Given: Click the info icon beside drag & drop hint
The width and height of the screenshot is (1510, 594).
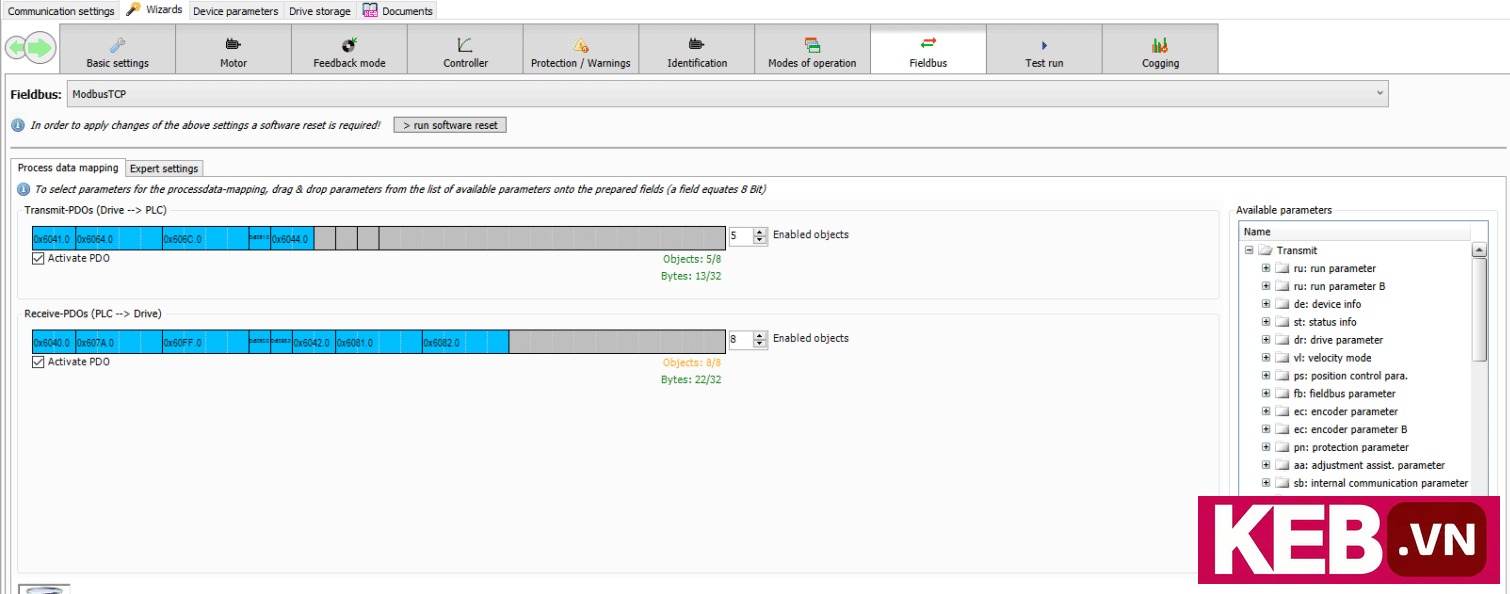Looking at the screenshot, I should tap(23, 189).
